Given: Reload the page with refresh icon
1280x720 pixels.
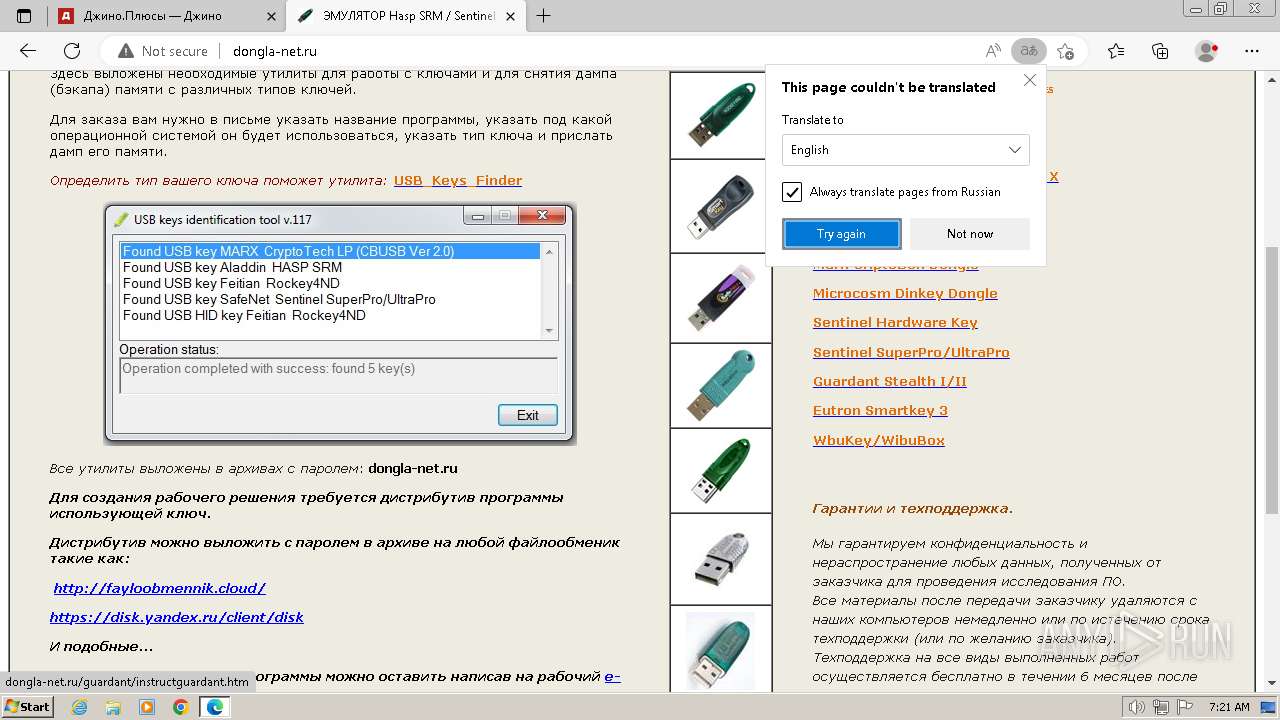Looking at the screenshot, I should pyautogui.click(x=72, y=51).
